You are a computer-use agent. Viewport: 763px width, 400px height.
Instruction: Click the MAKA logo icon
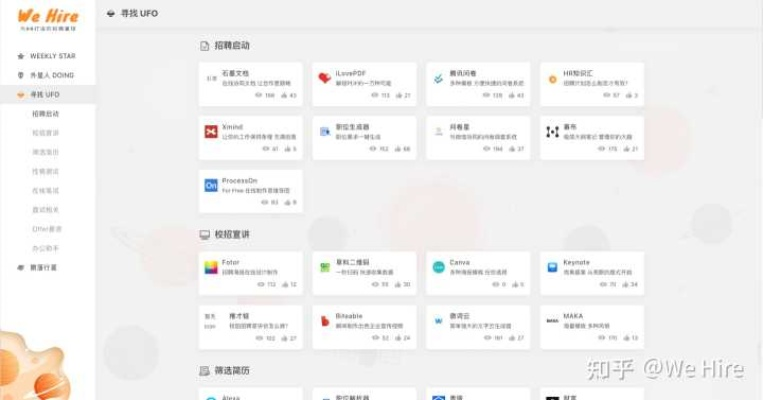552,320
